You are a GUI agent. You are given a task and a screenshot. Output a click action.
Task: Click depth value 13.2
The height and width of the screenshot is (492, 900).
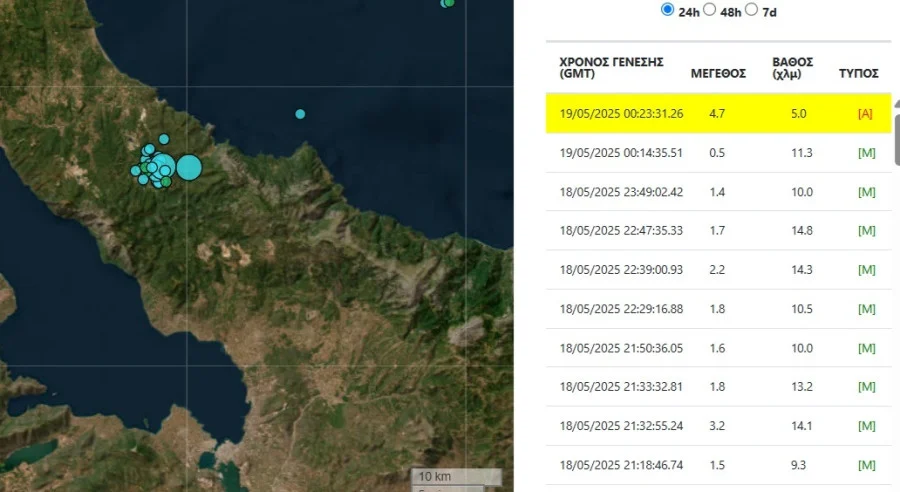point(802,387)
